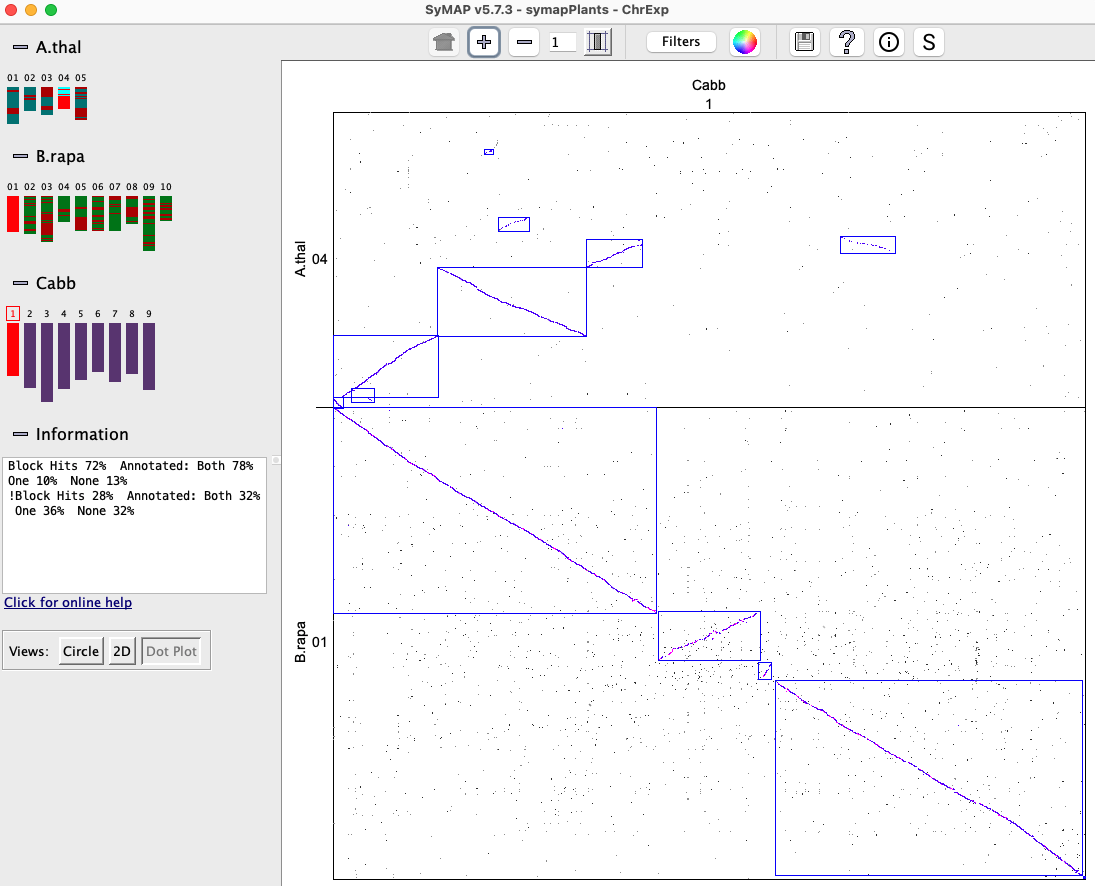Collapse the Information panel
Viewport: 1095px width, 886px height.
(20, 434)
